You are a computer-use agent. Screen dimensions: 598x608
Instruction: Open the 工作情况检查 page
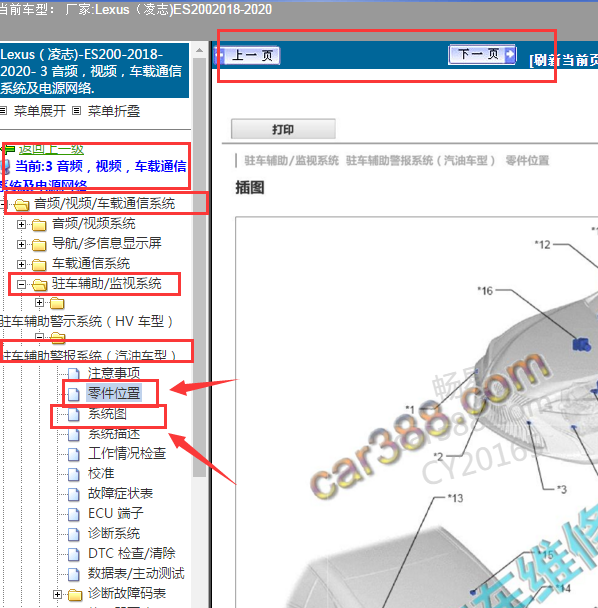click(127, 453)
